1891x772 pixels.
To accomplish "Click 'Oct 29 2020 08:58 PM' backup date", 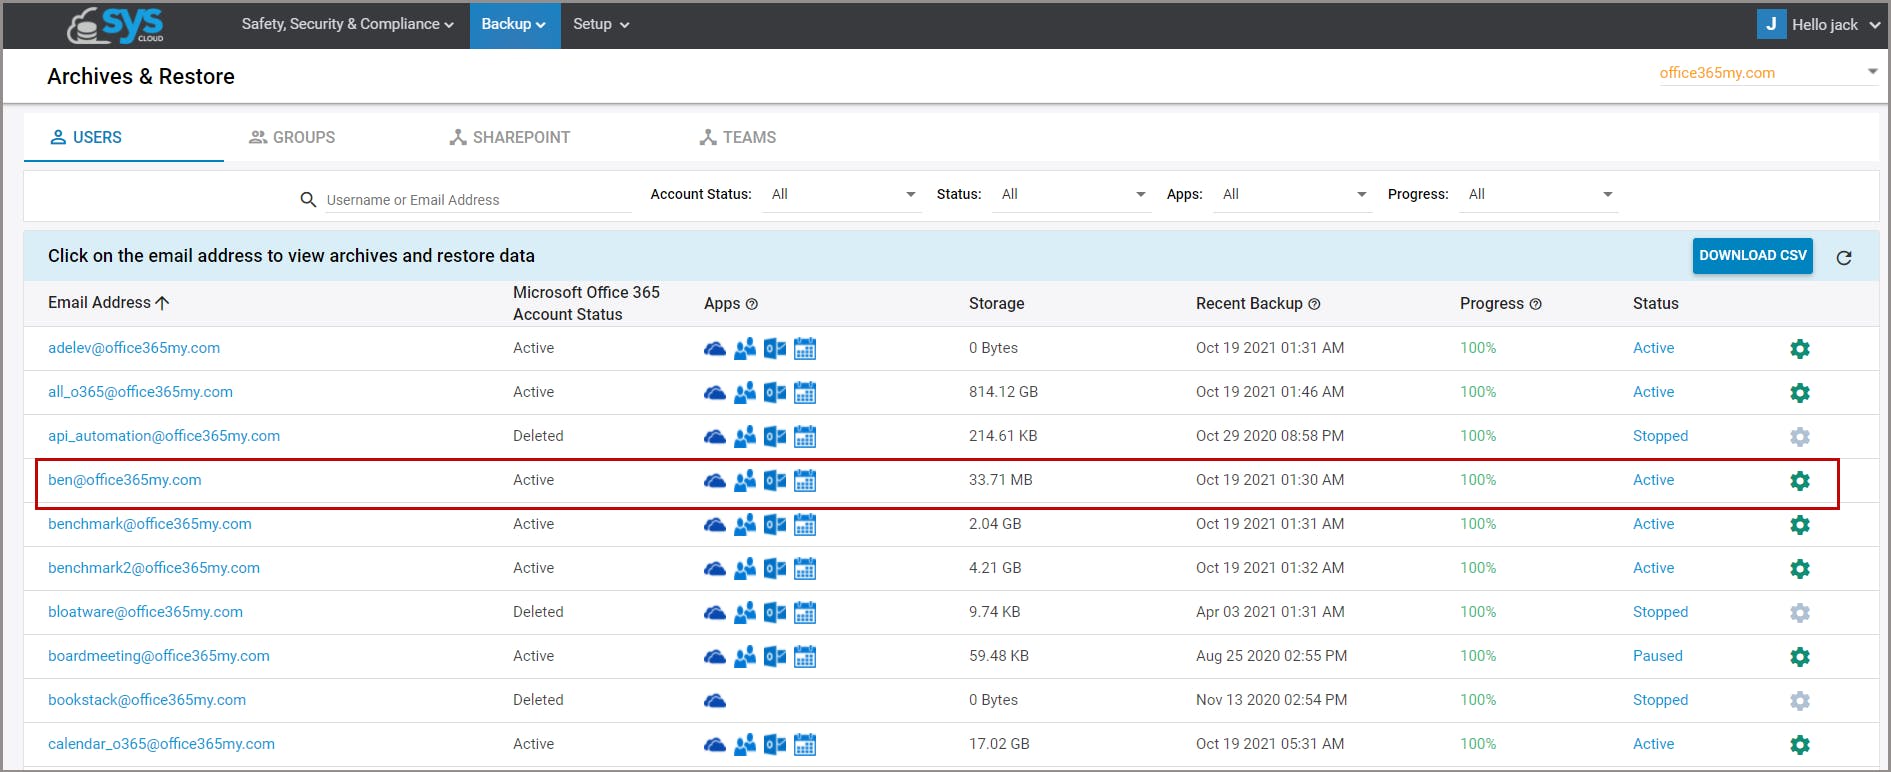I will (1270, 436).
